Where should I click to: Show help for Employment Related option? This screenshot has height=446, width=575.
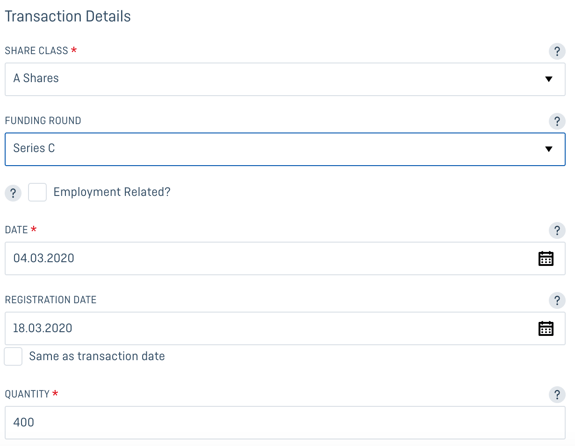[13, 193]
